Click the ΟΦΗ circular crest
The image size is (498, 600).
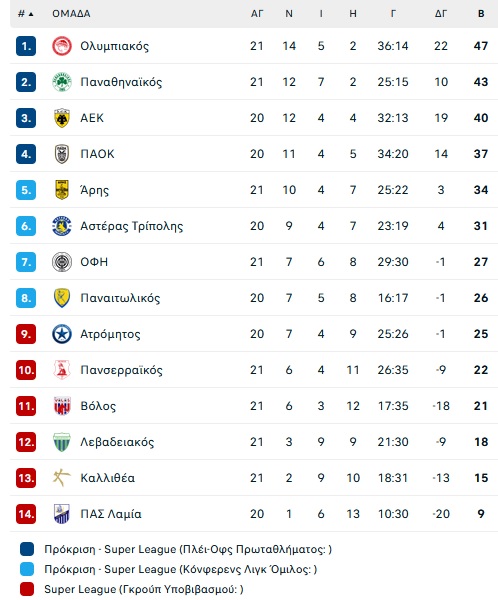click(62, 262)
